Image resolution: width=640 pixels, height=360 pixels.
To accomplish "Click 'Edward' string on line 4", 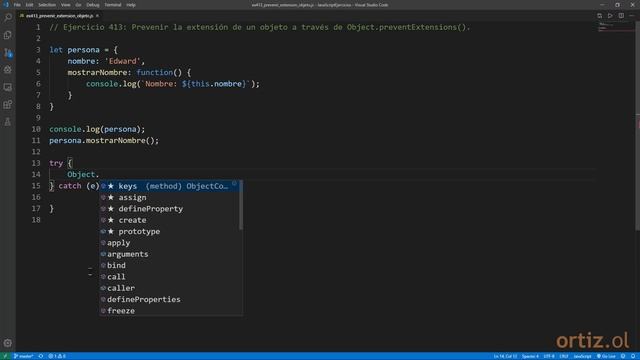I will click(122, 61).
